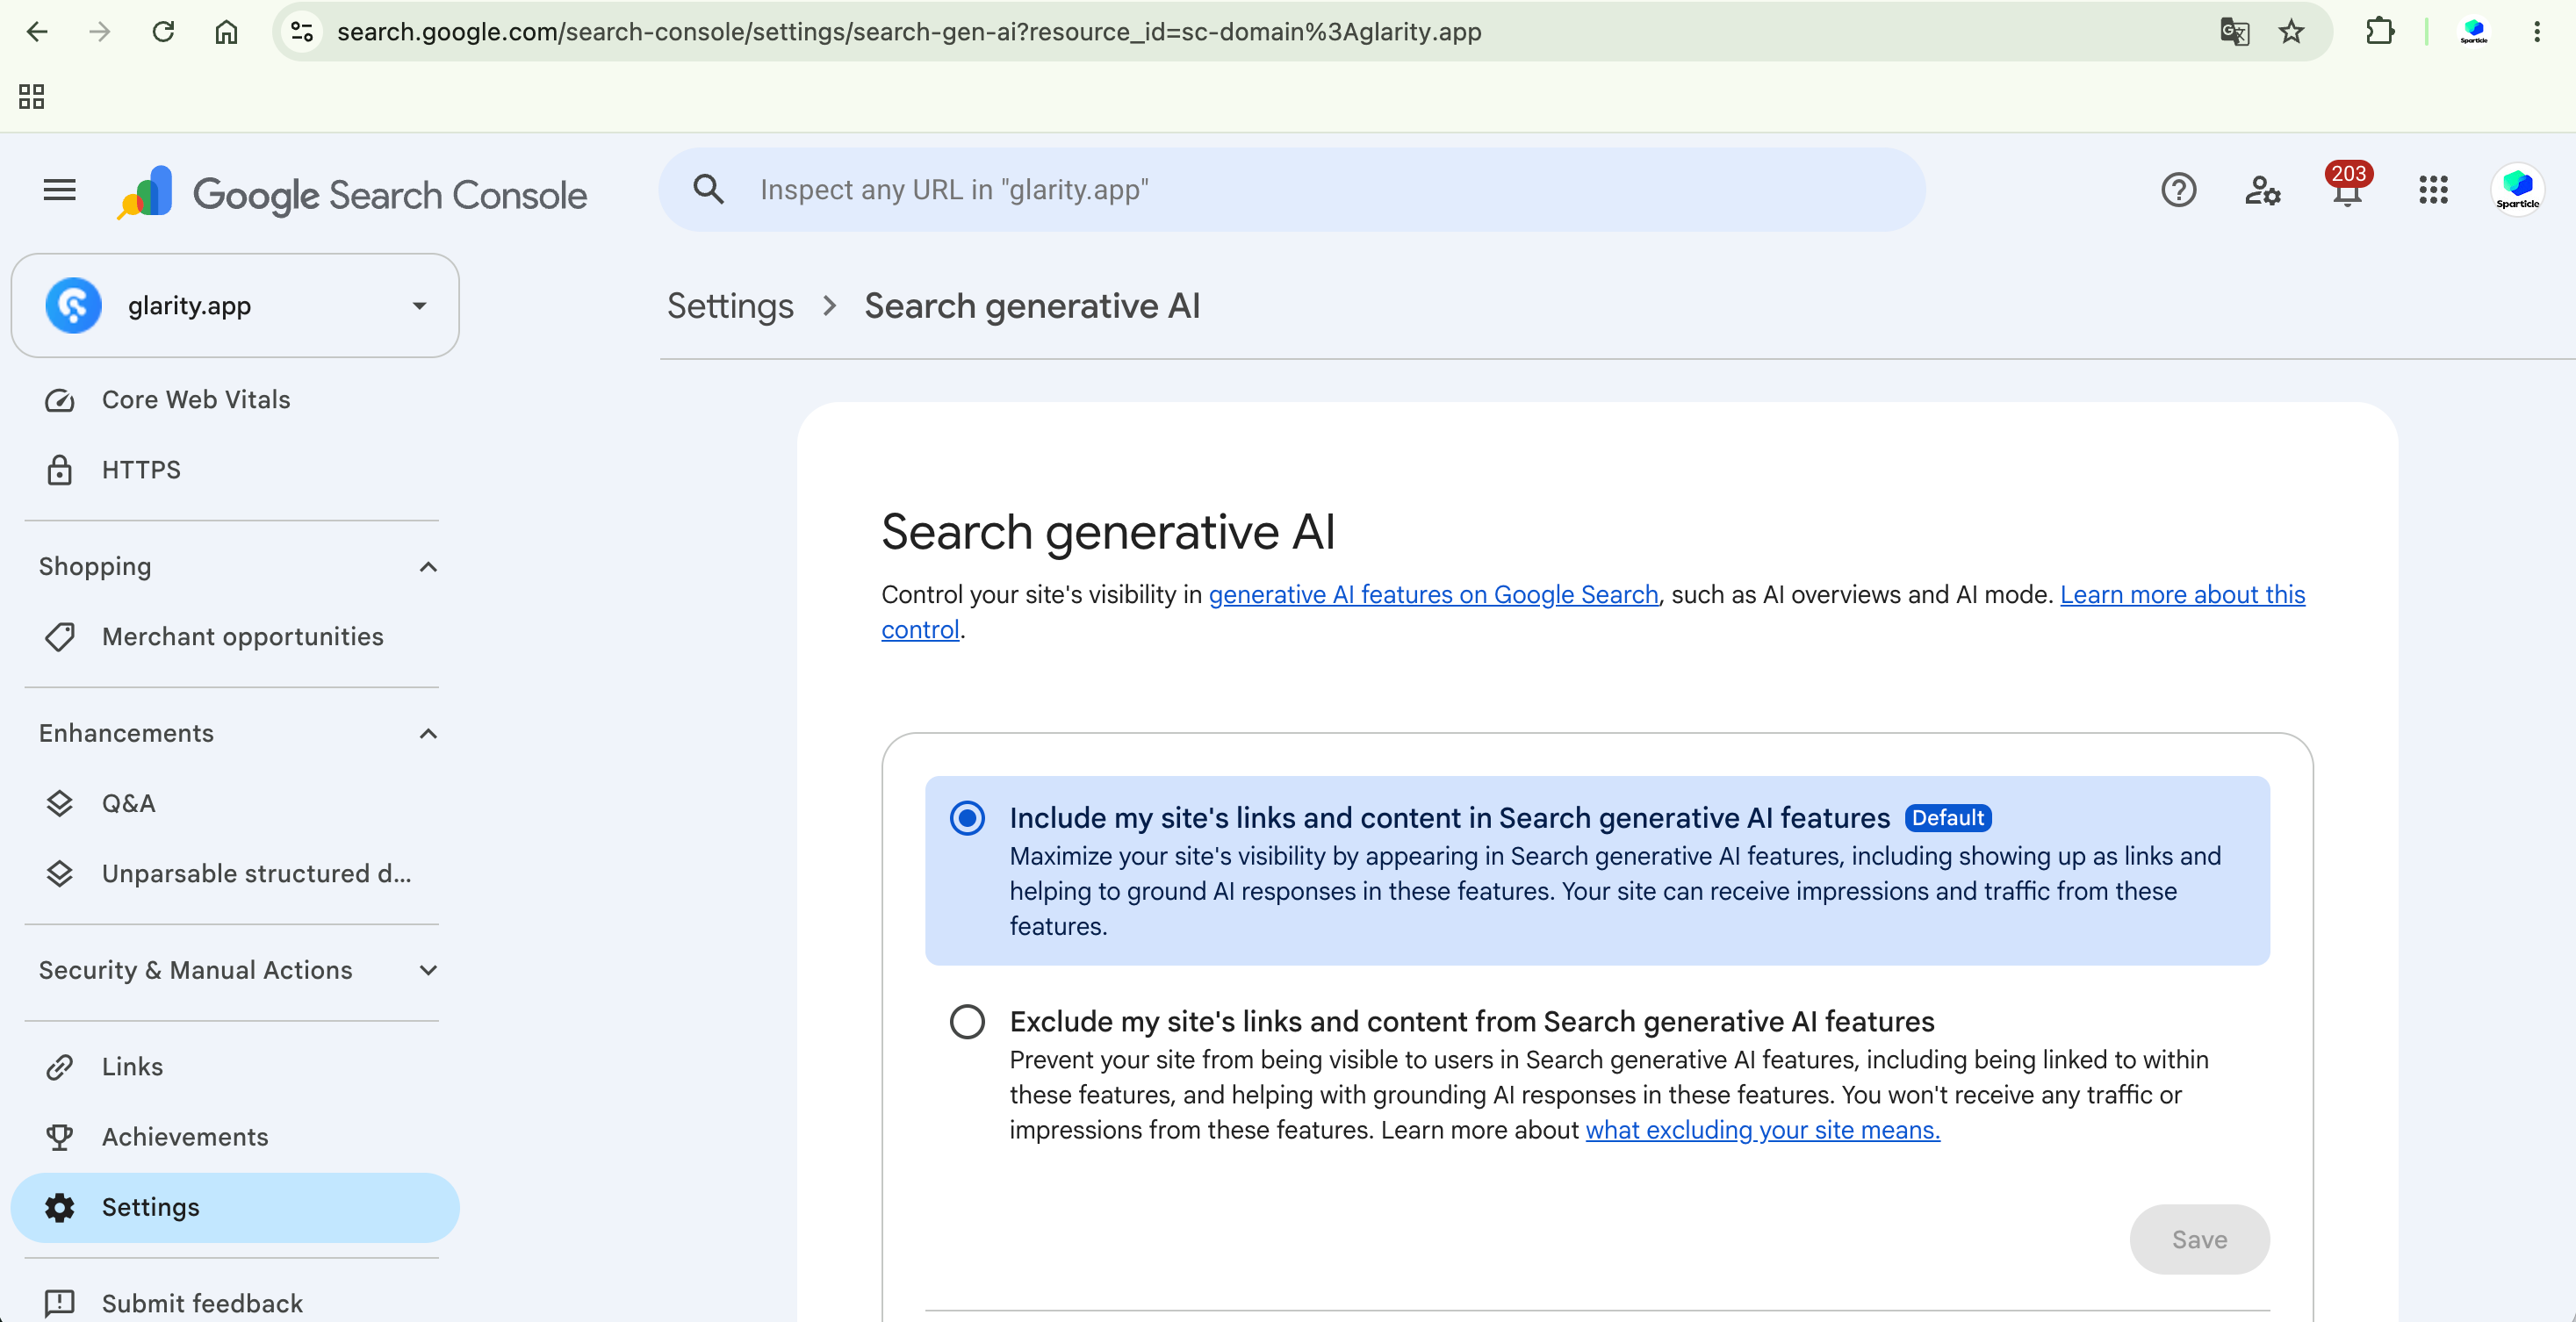Viewport: 2576px width, 1322px height.
Task: Open the help question mark icon
Action: click(2178, 190)
